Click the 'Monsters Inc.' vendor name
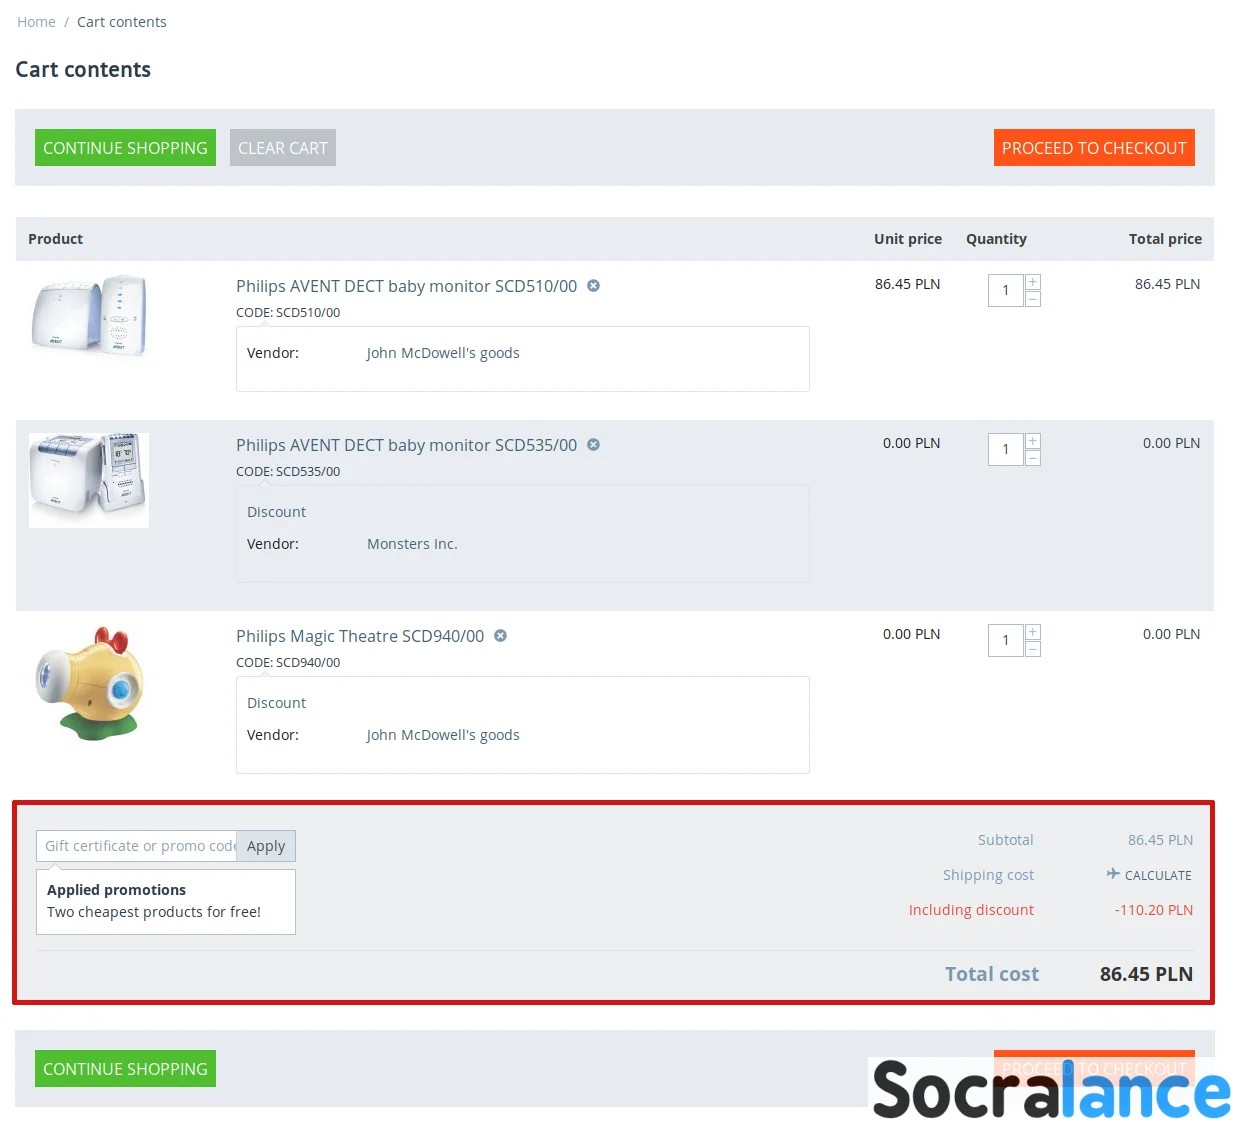The width and height of the screenshot is (1239, 1125). (412, 544)
